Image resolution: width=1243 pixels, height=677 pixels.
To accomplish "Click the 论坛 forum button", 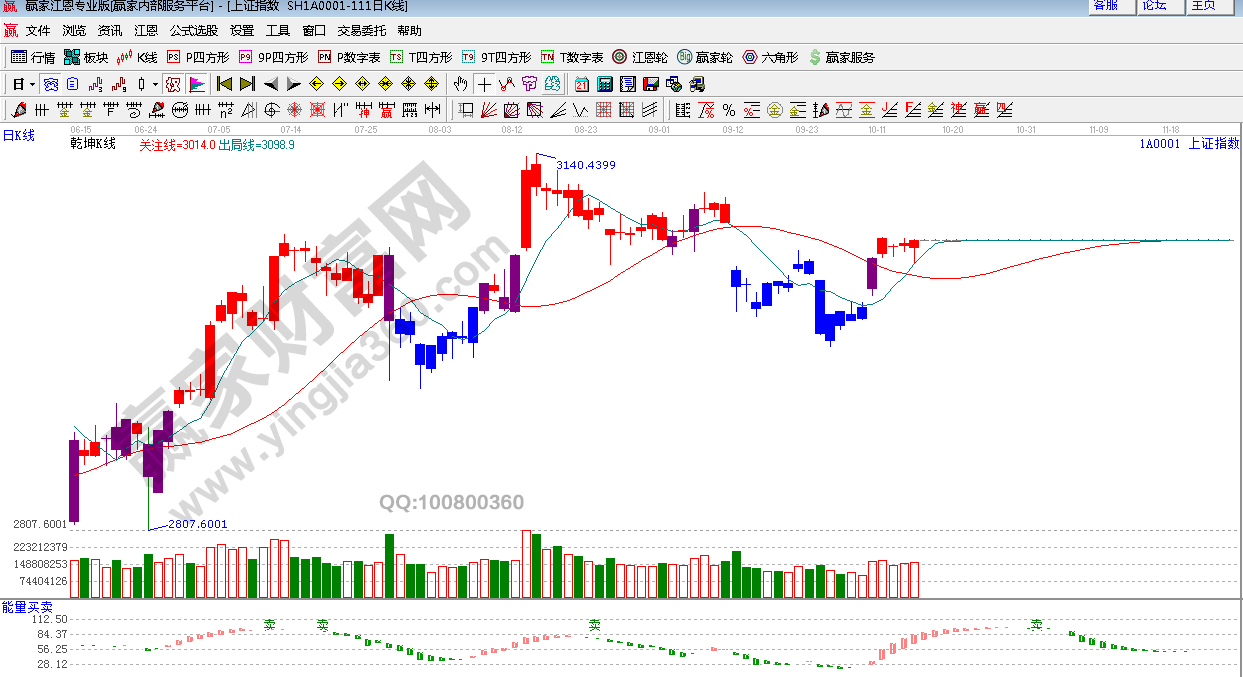I will 1154,6.
